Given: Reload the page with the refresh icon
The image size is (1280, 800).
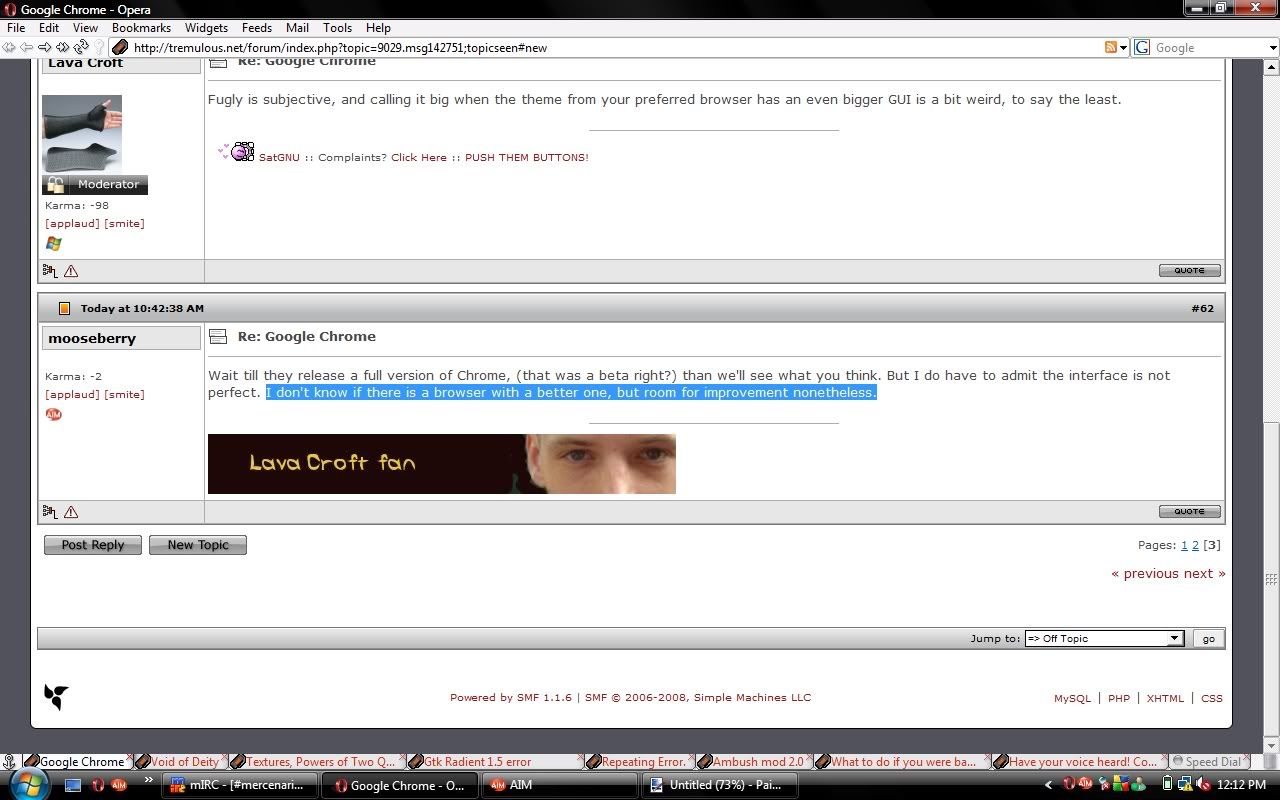Looking at the screenshot, I should pos(81,47).
